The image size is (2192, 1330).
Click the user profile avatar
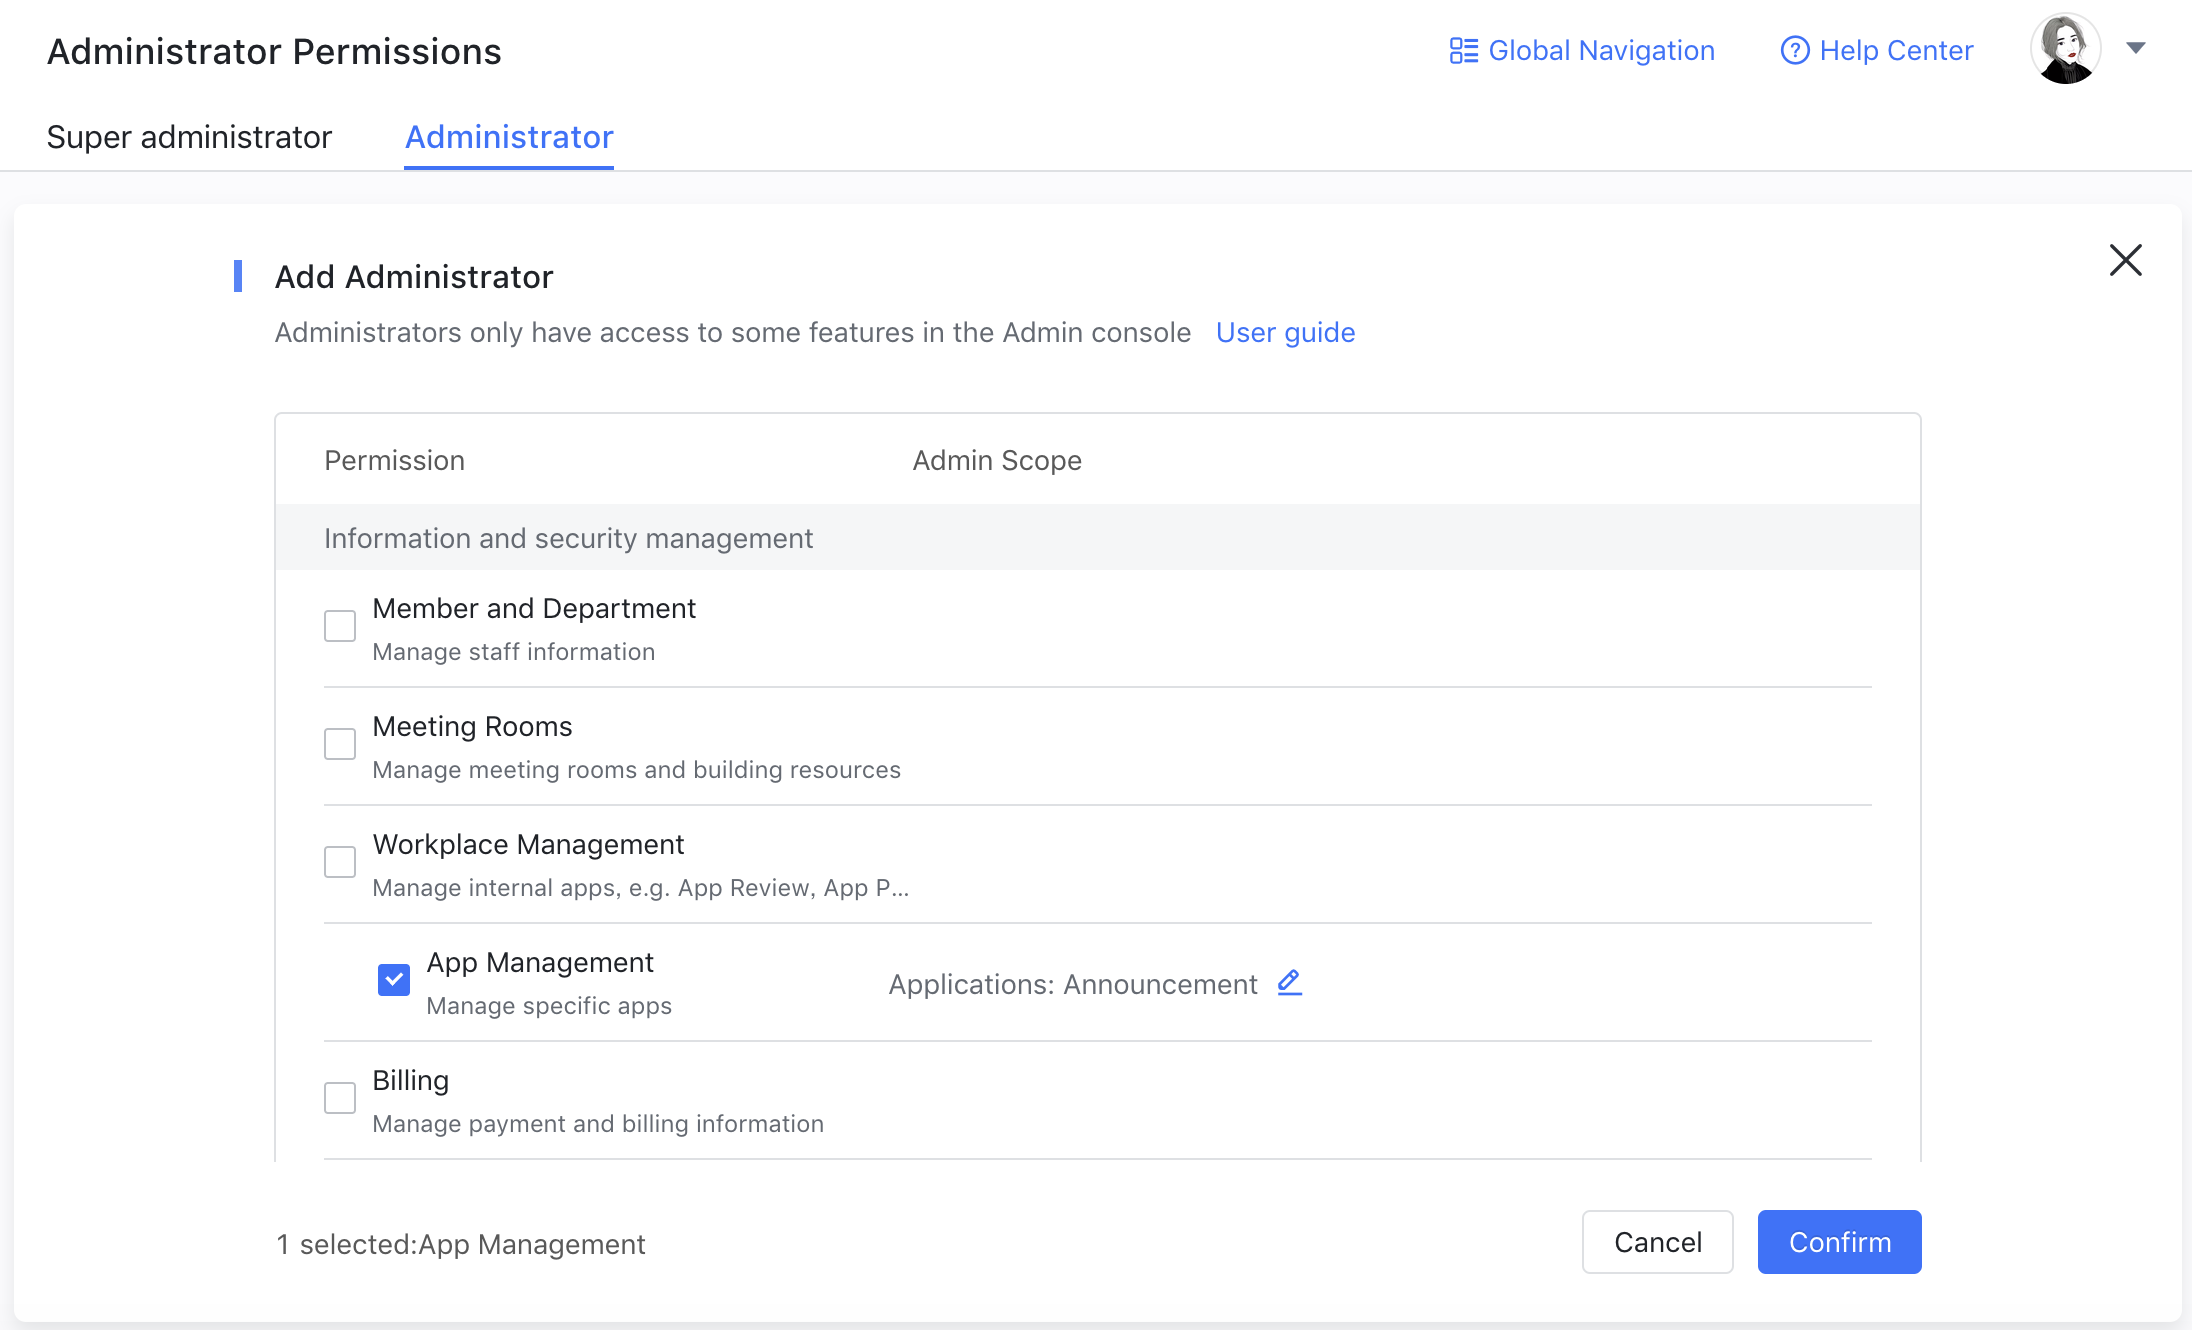[2065, 49]
